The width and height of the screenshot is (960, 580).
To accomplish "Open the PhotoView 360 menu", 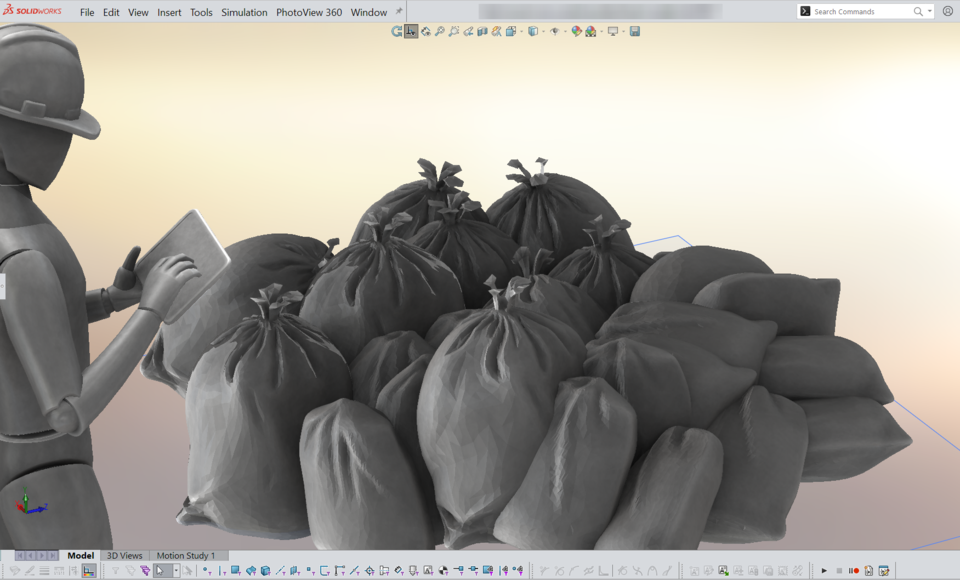I will point(310,12).
